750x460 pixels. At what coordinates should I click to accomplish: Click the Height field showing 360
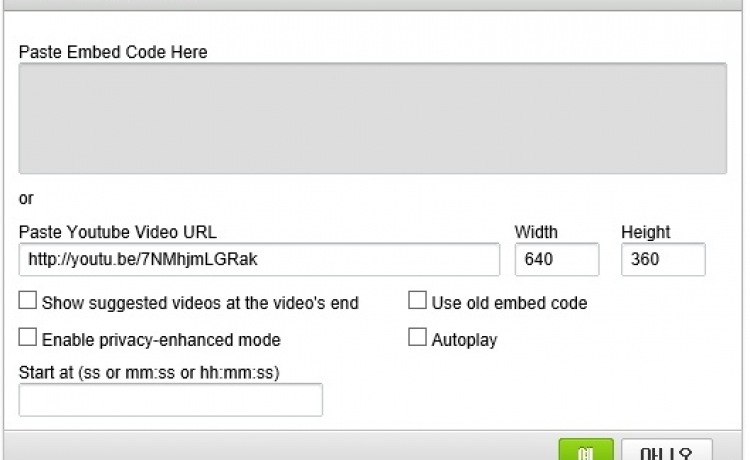tap(662, 260)
